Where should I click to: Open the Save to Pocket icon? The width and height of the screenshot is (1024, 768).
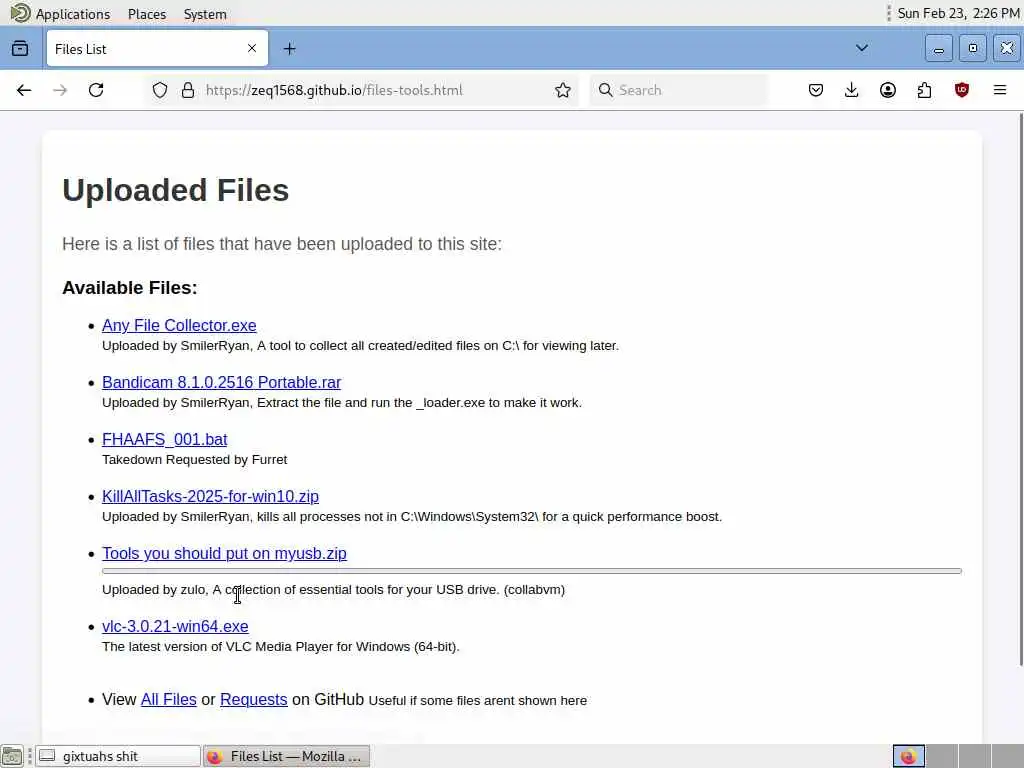(816, 90)
